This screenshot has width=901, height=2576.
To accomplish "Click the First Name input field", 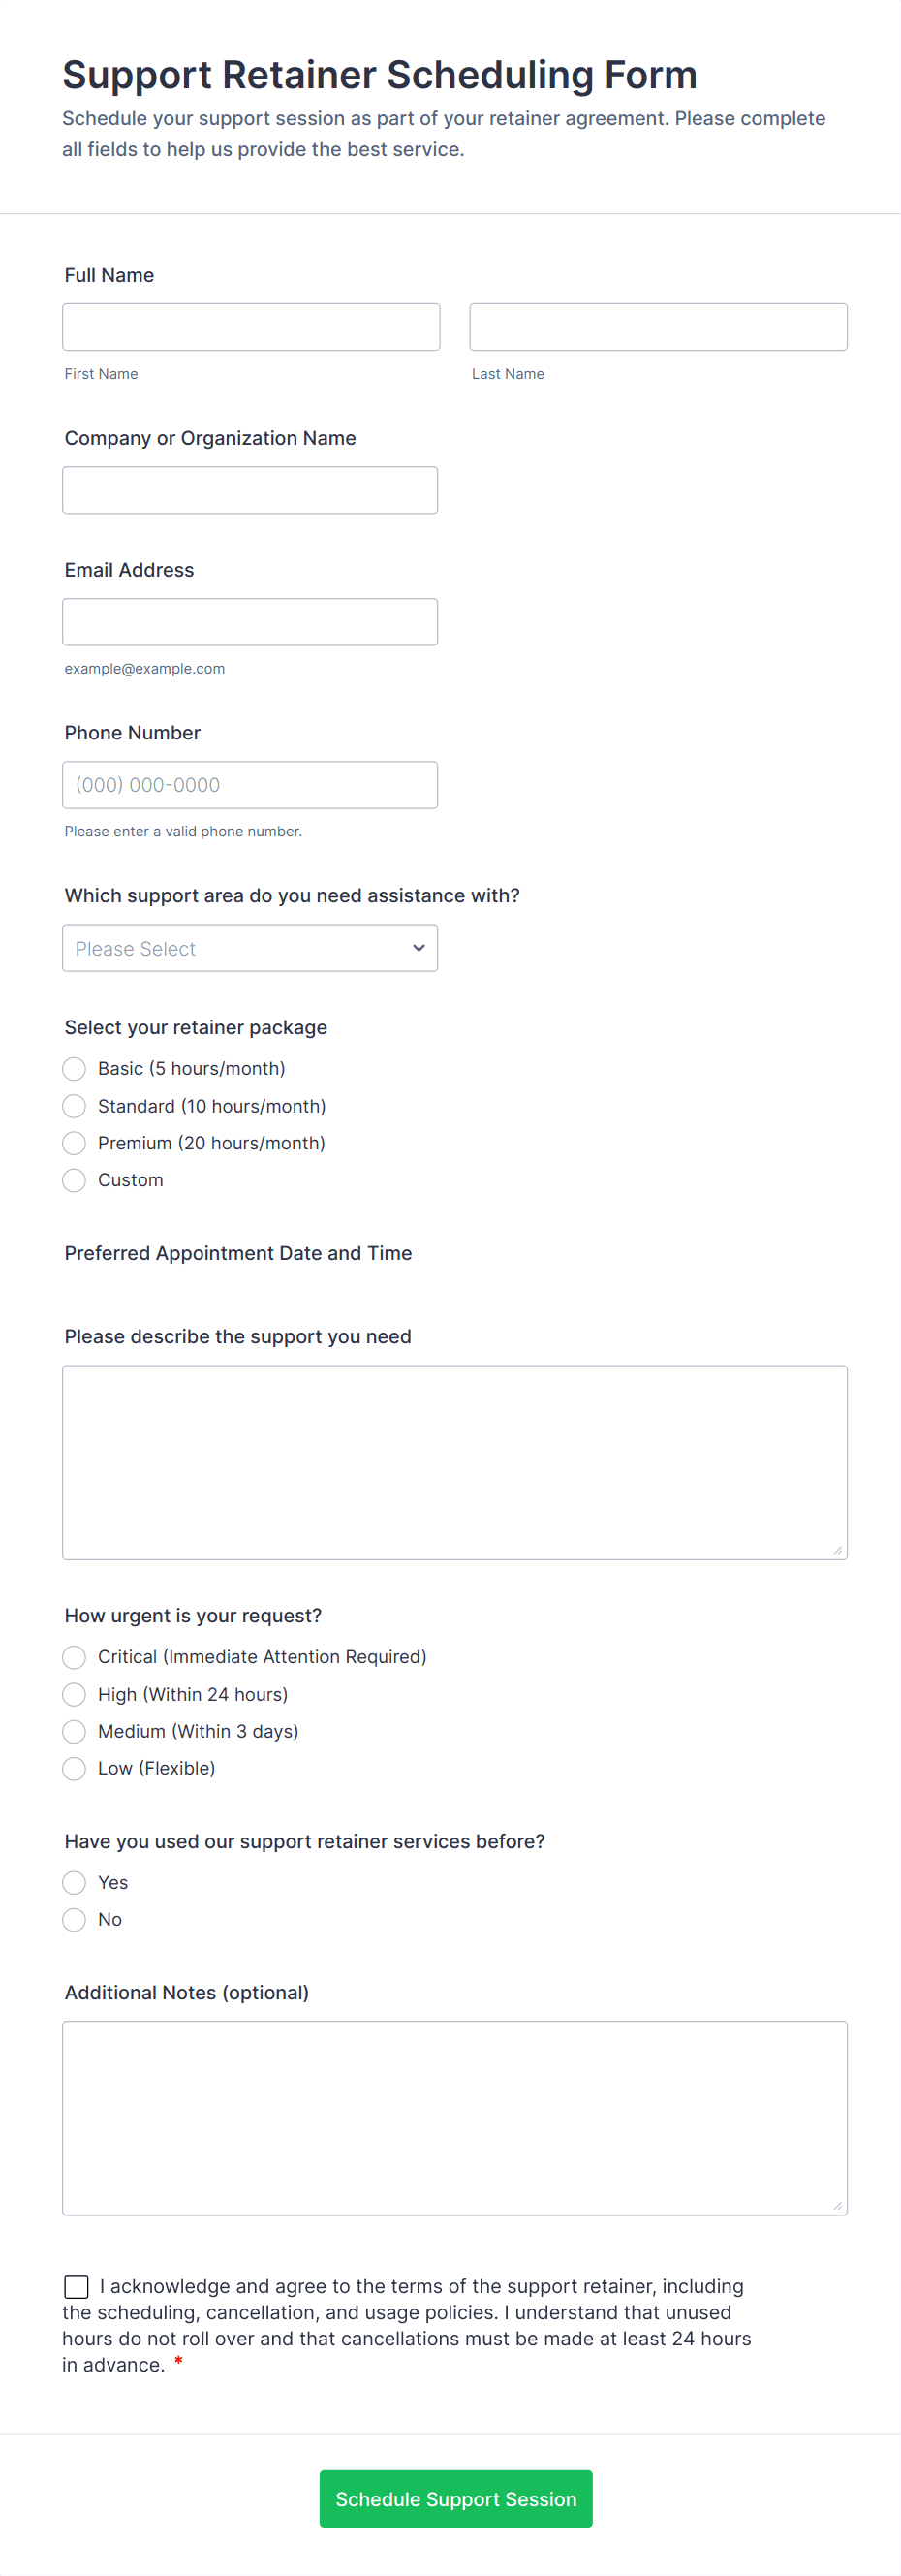I will coord(250,327).
